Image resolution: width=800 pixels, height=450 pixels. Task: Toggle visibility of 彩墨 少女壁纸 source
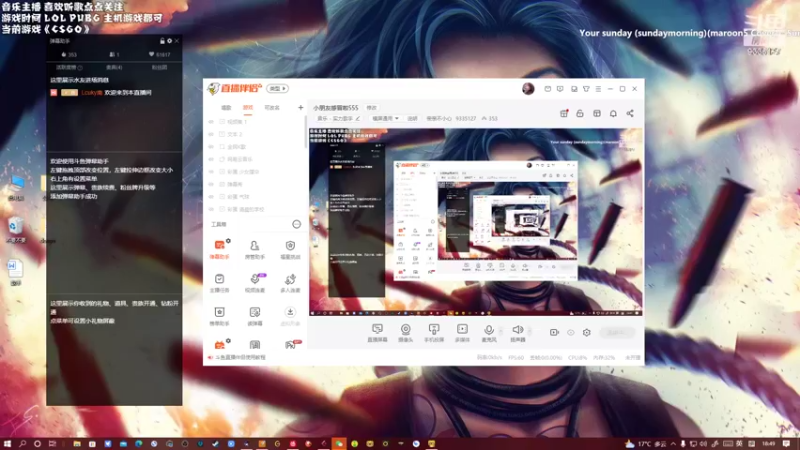[211, 172]
